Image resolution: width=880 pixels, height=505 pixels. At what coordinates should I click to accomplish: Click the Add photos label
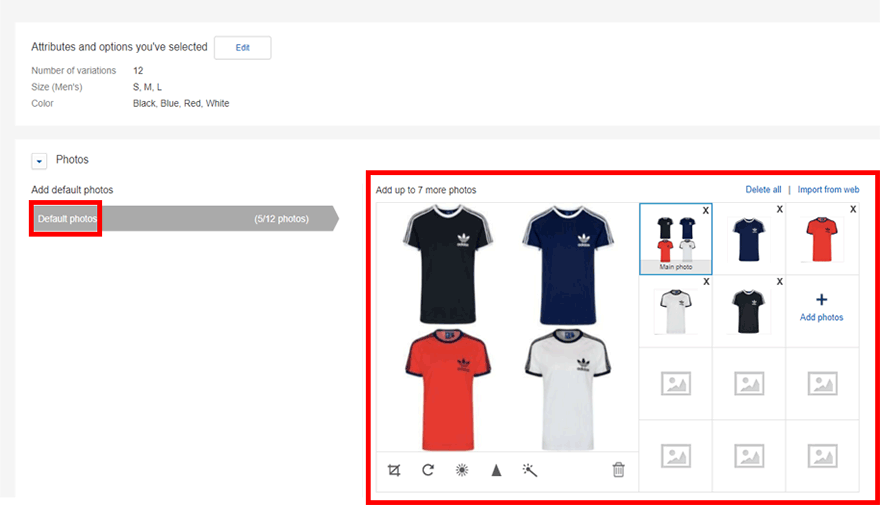point(822,318)
